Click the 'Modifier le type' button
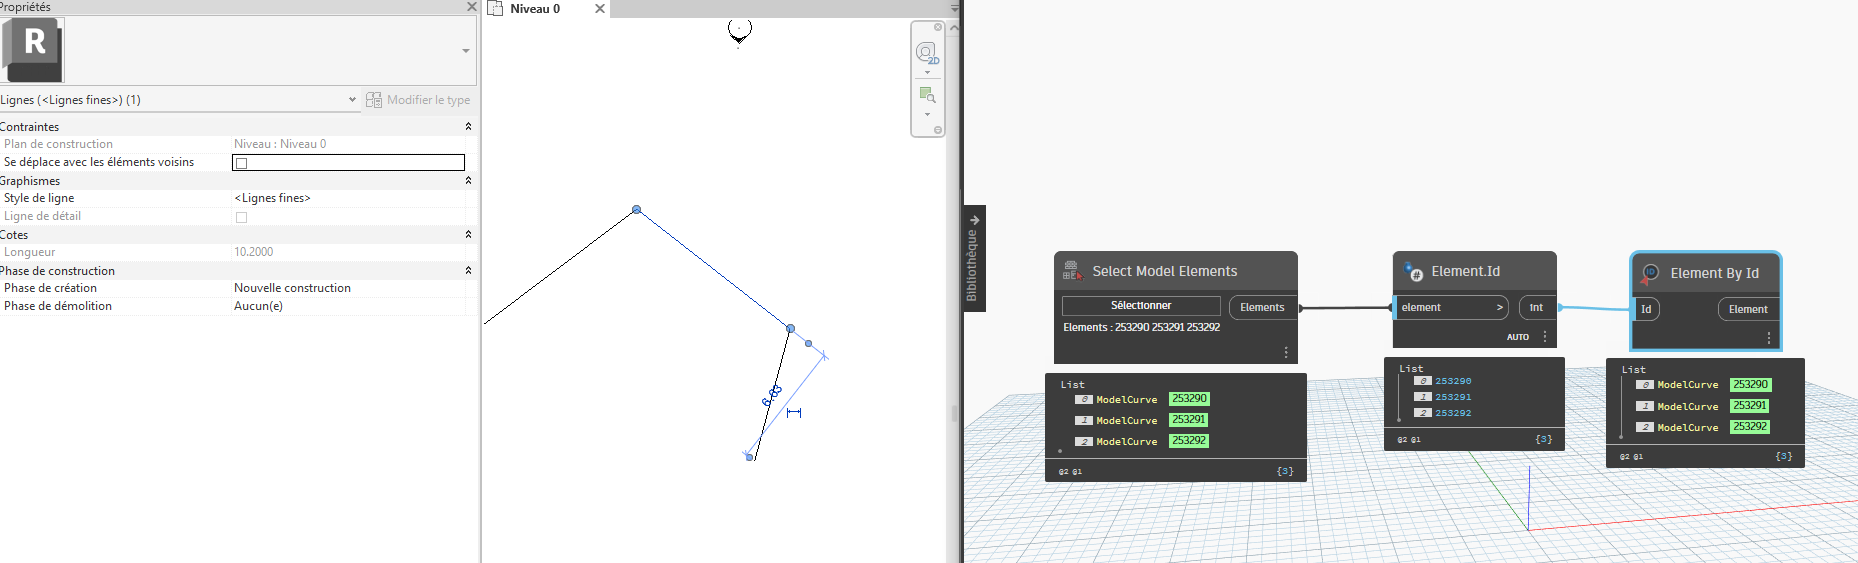 point(418,100)
